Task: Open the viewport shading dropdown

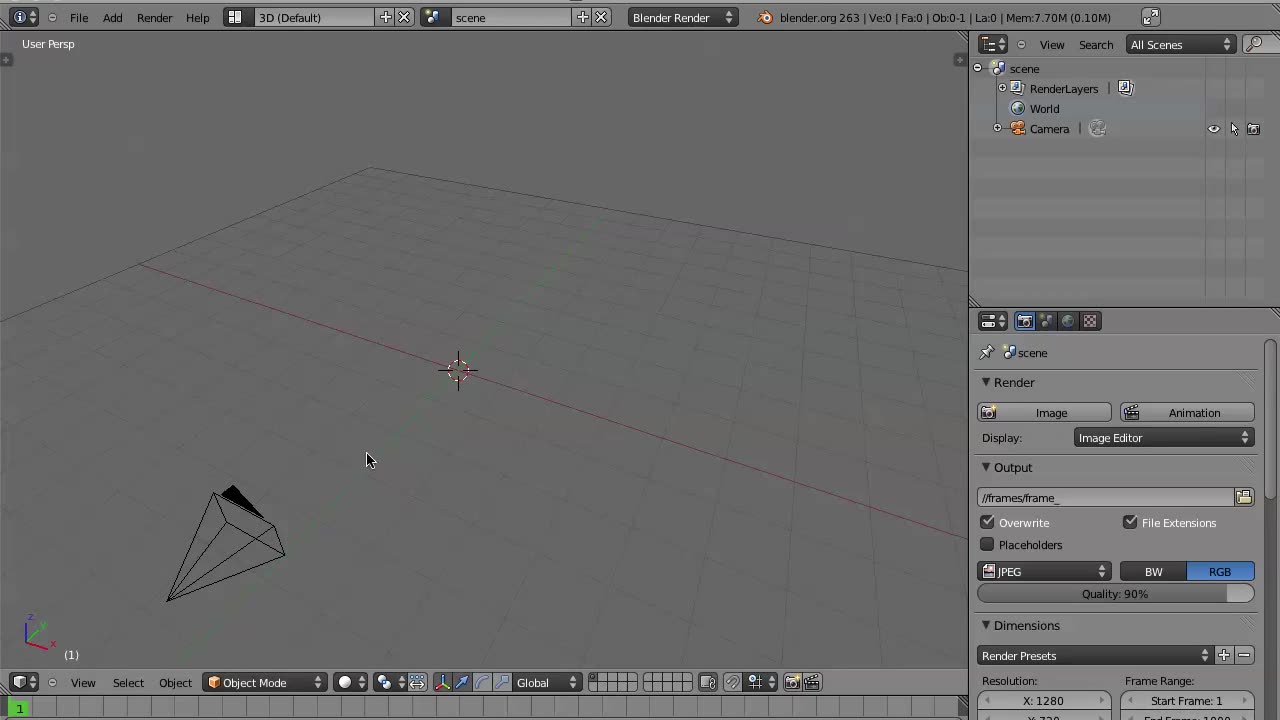Action: click(351, 682)
